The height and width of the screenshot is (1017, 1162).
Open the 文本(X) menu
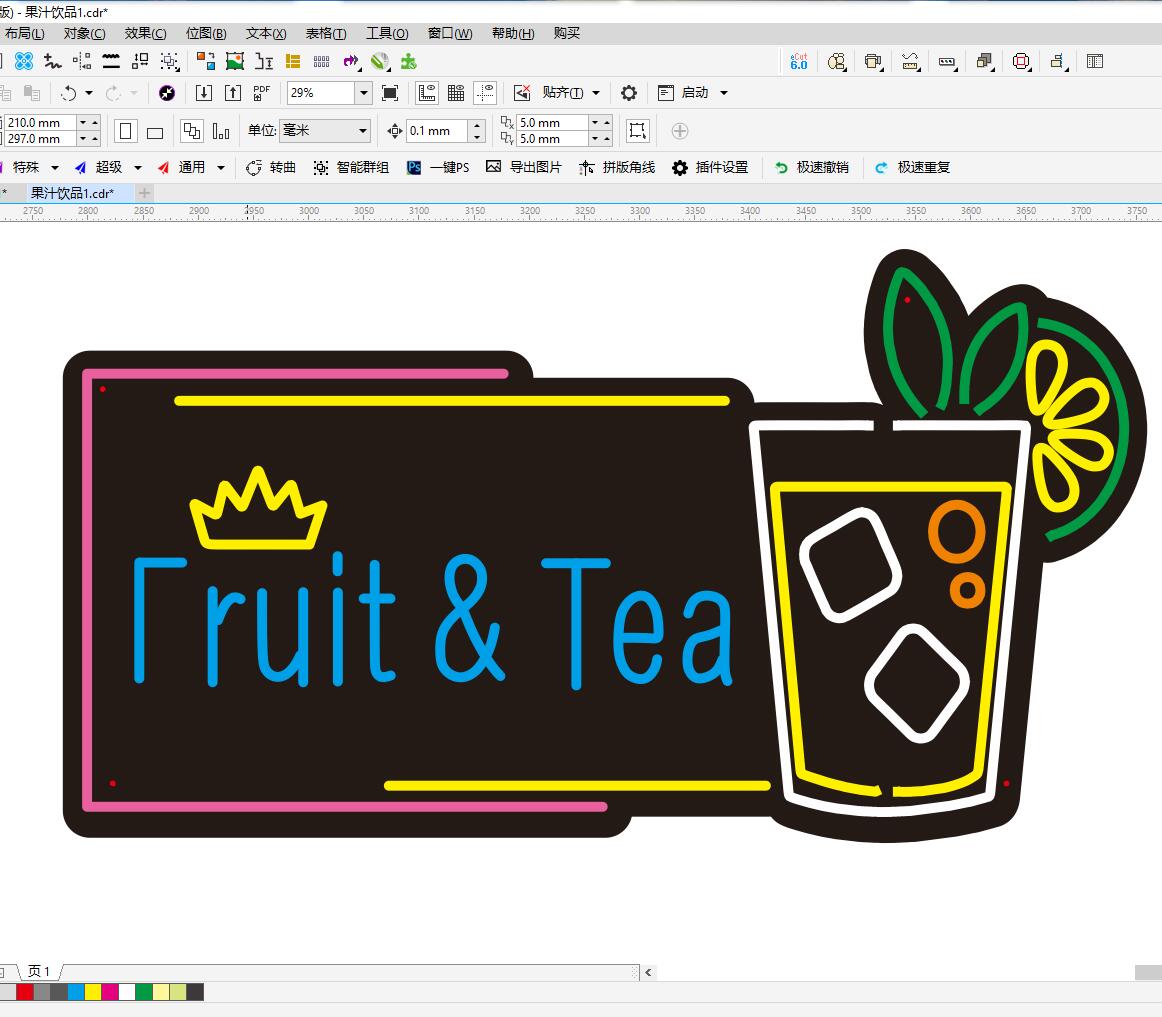click(266, 33)
